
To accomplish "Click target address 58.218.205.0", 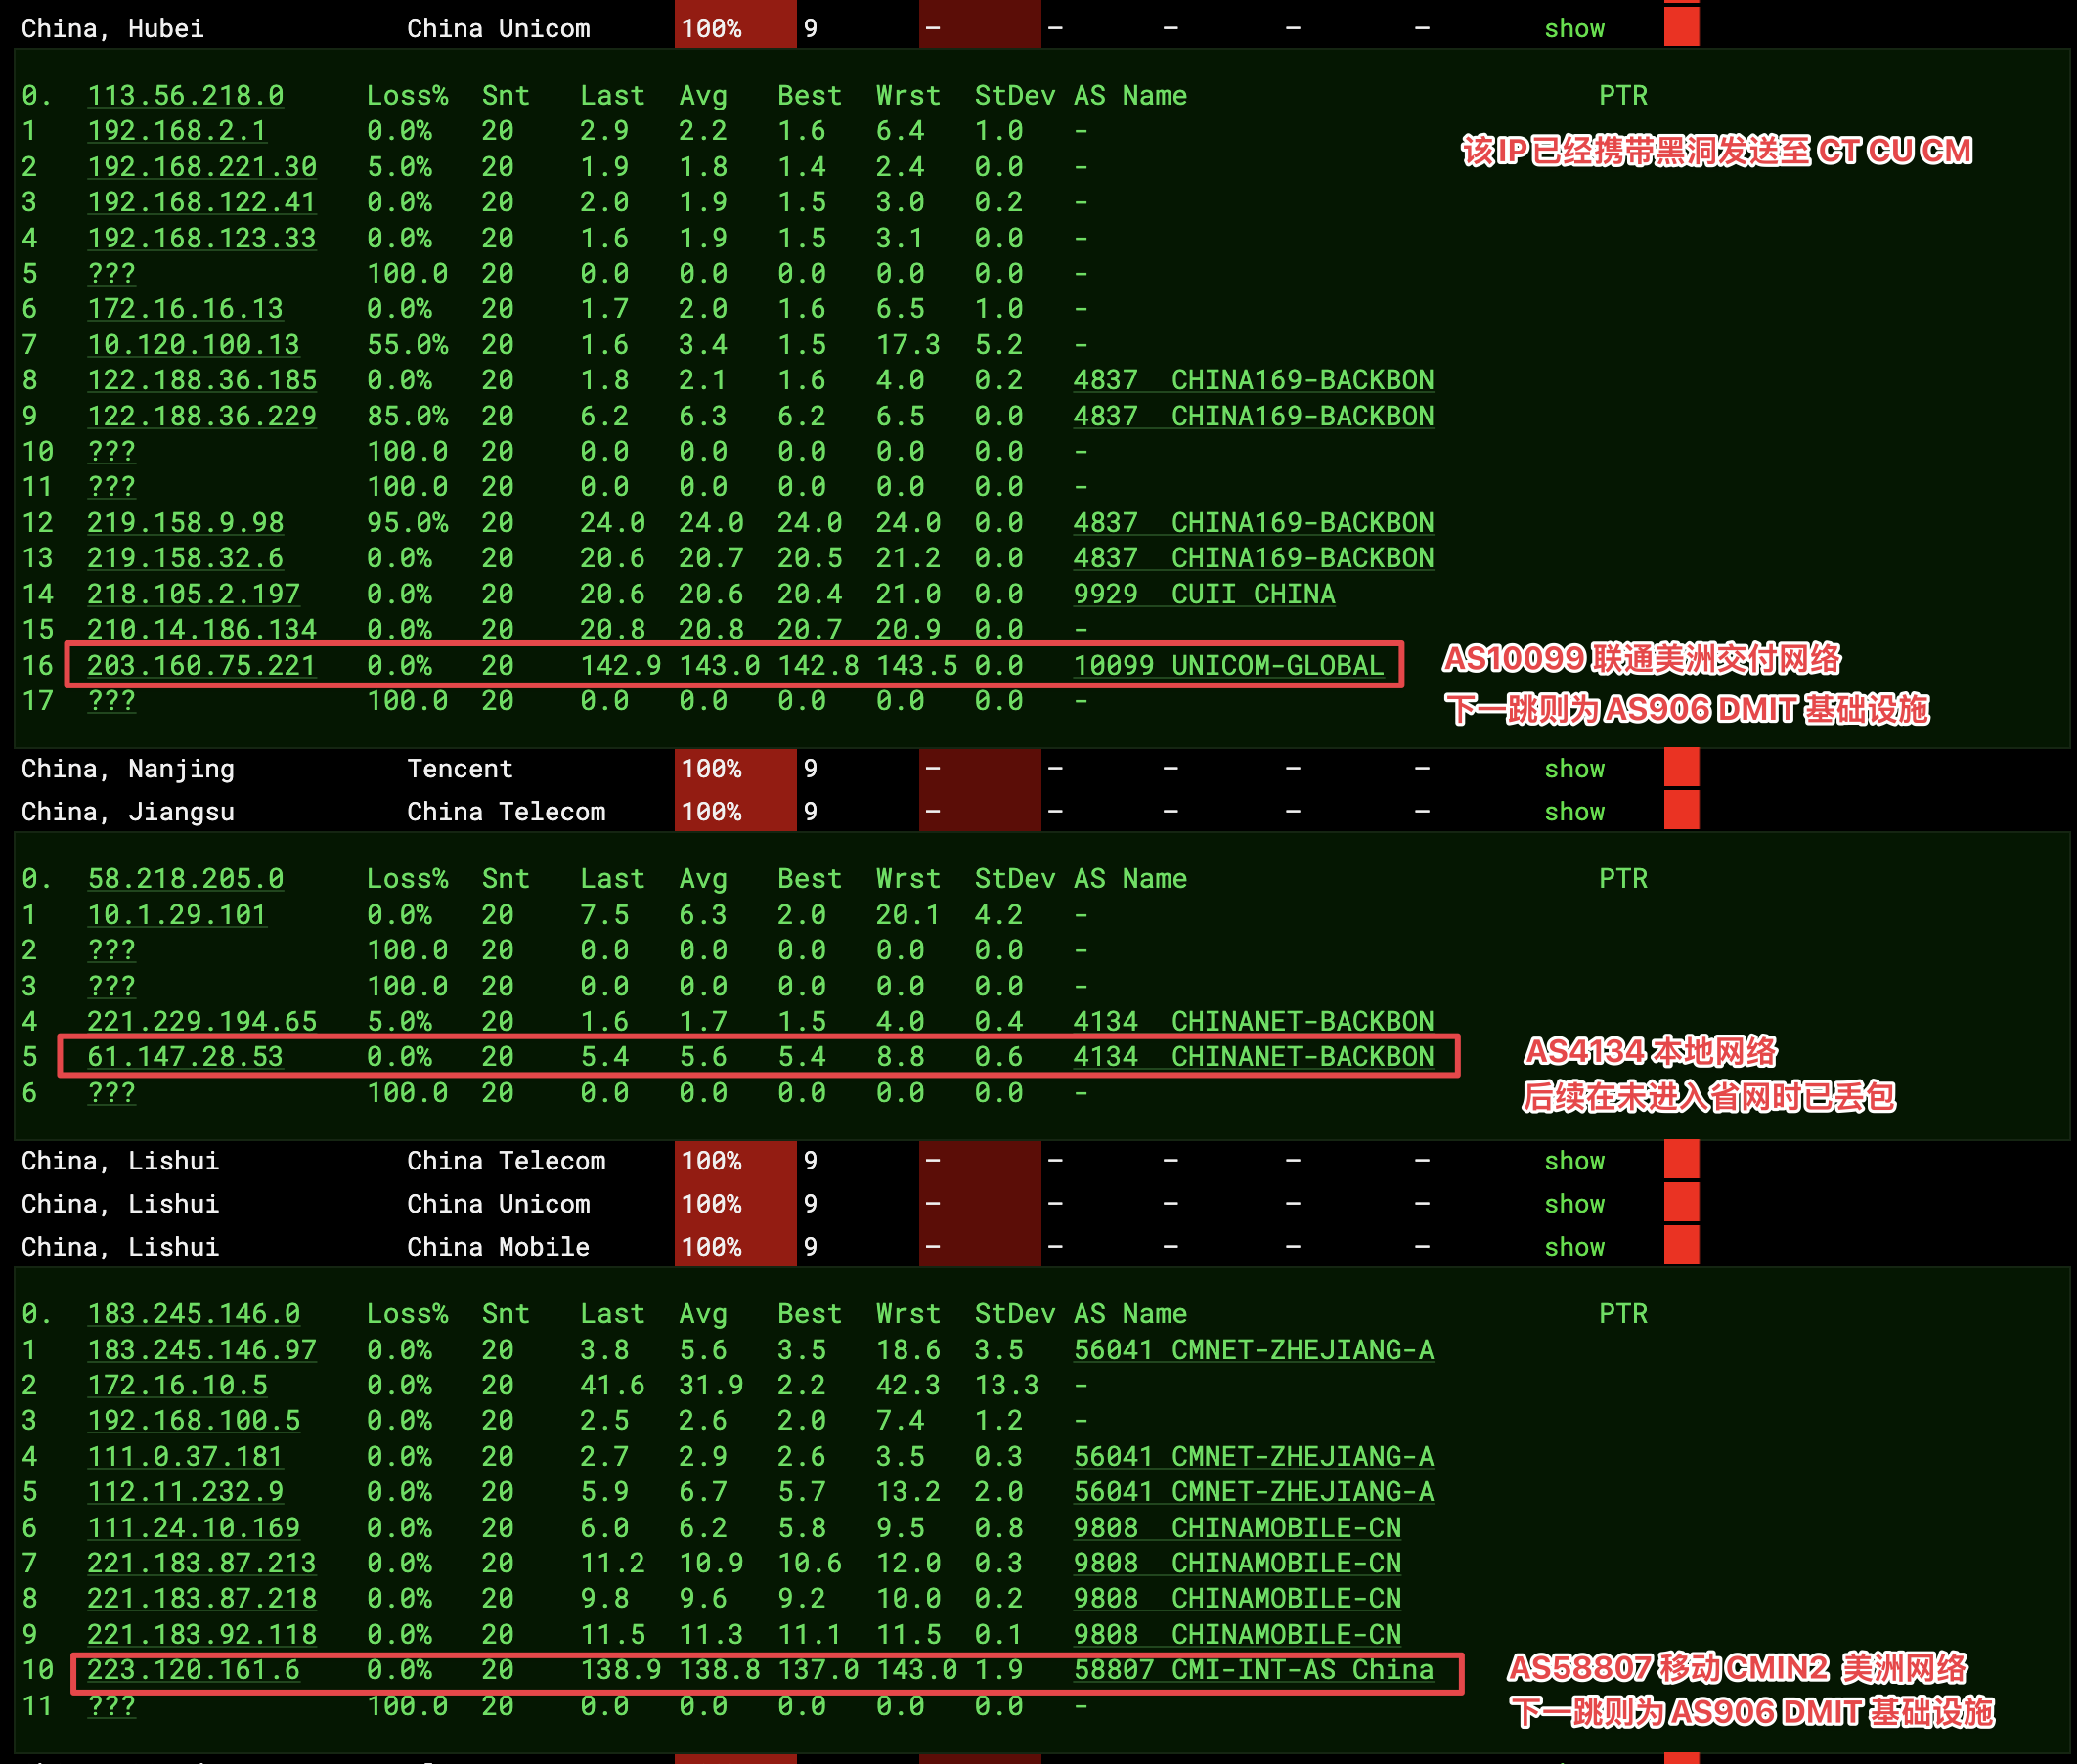I will [x=185, y=878].
